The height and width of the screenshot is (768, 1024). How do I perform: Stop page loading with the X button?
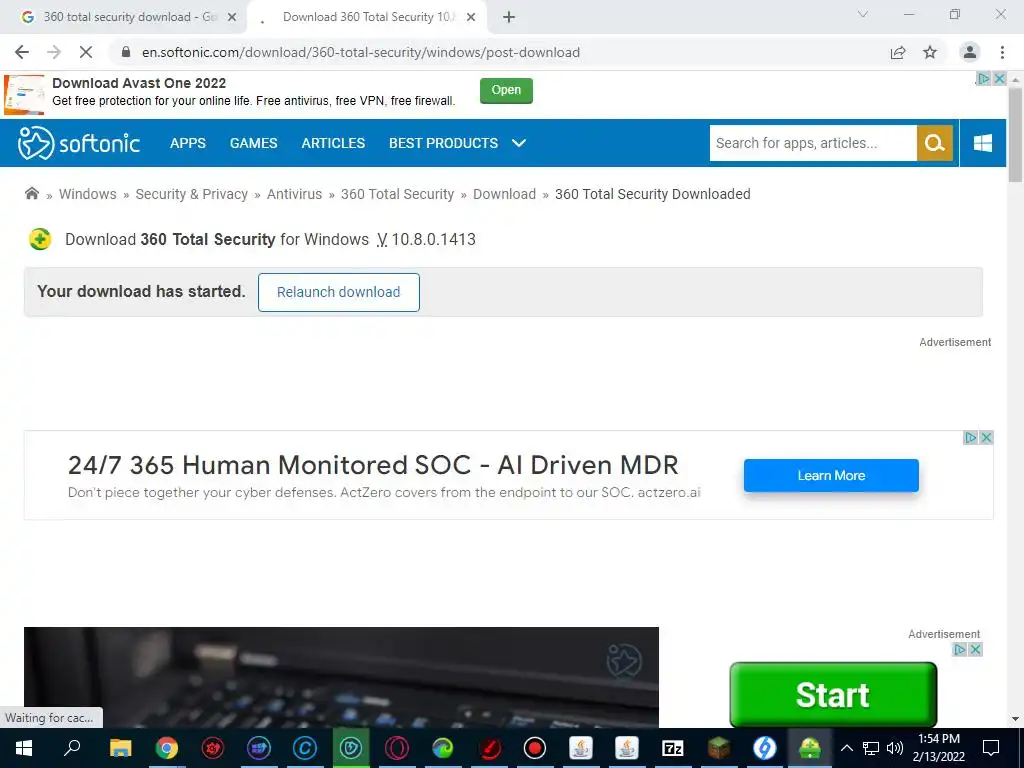(86, 52)
